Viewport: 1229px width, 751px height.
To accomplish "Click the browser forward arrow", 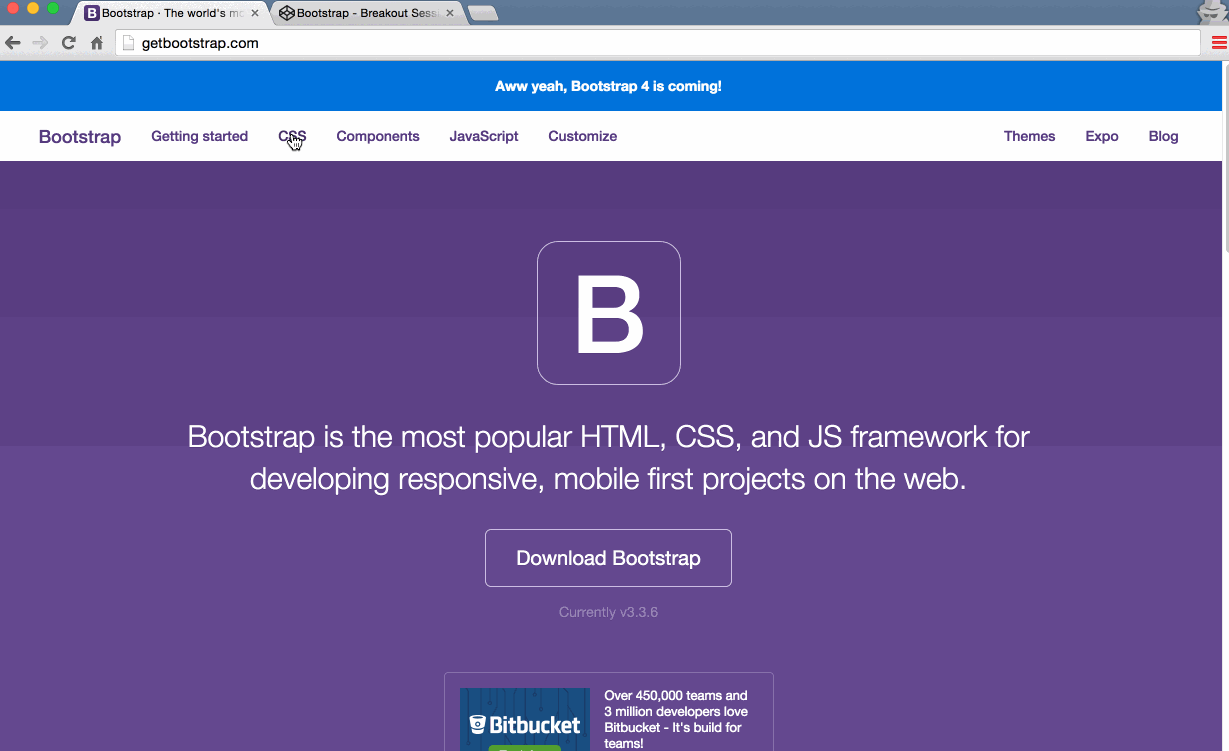I will pos(40,43).
